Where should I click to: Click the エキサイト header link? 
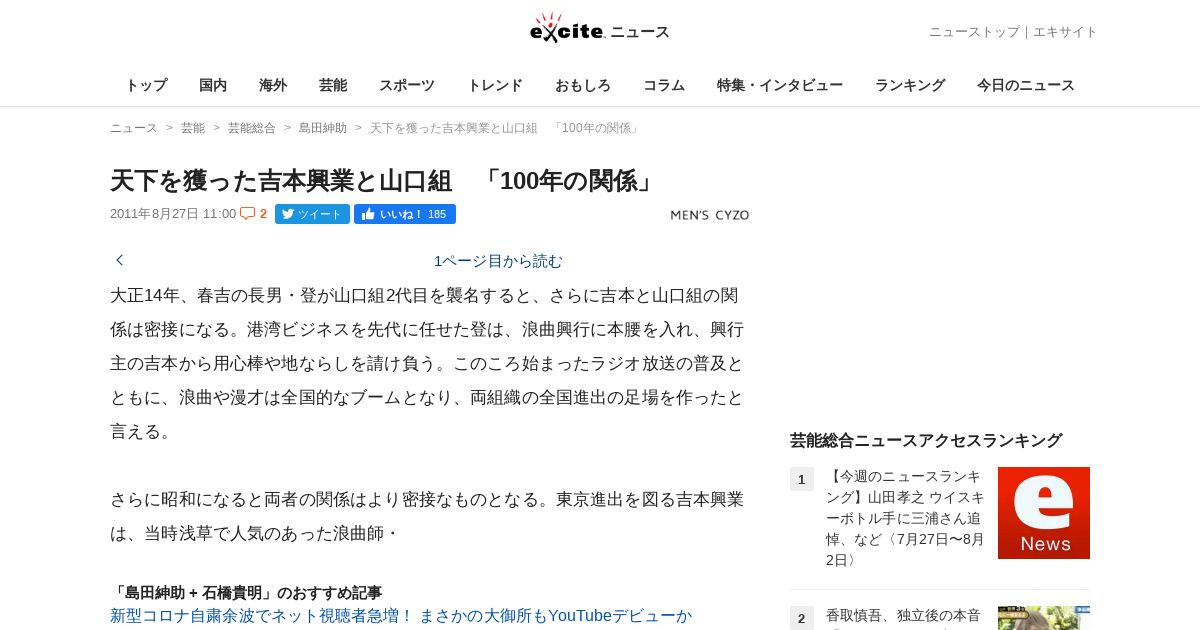(x=1065, y=32)
